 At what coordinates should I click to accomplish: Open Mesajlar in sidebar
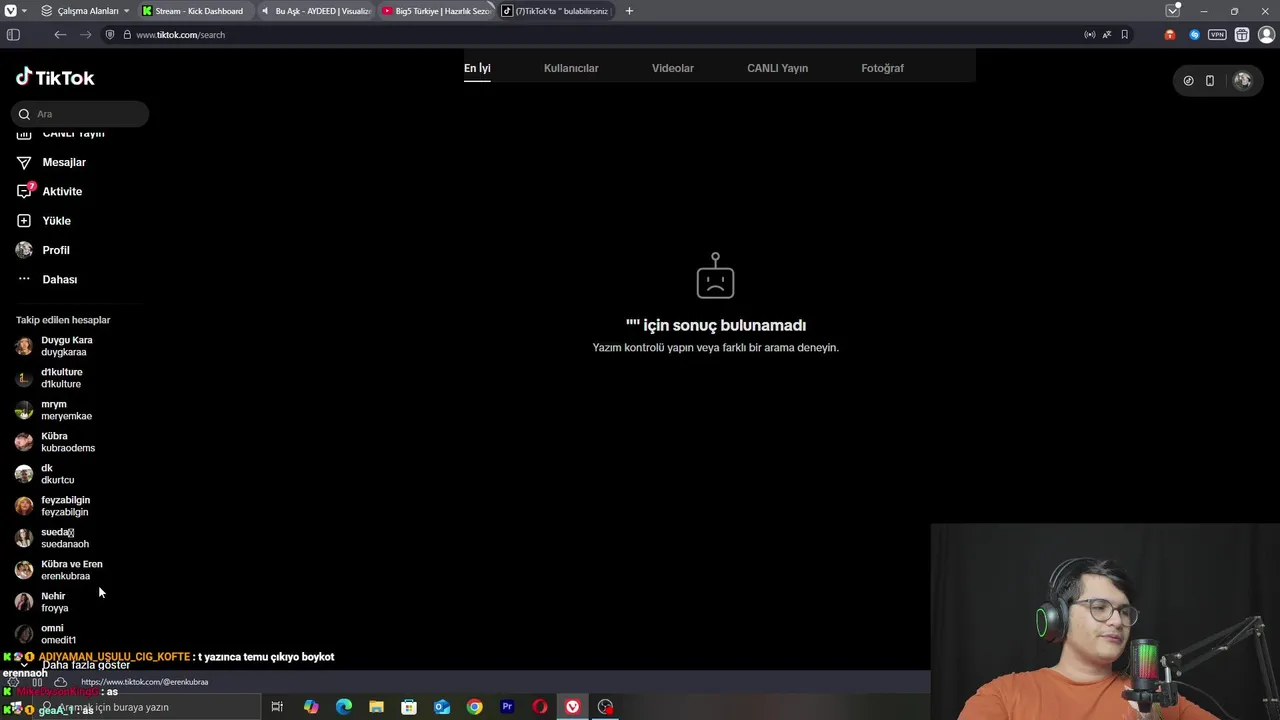[64, 162]
